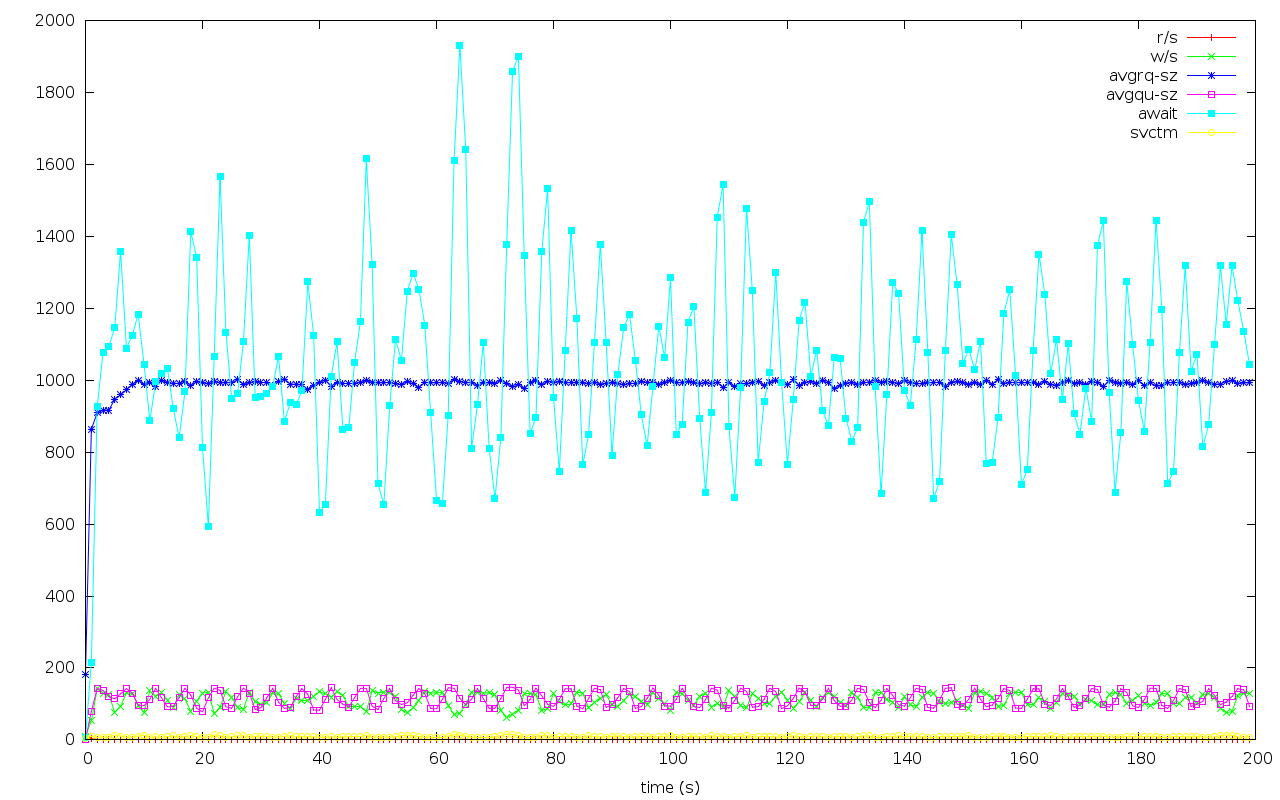Click the y-axis label 800
Image resolution: width=1280 pixels, height=800 pixels.
pos(59,452)
